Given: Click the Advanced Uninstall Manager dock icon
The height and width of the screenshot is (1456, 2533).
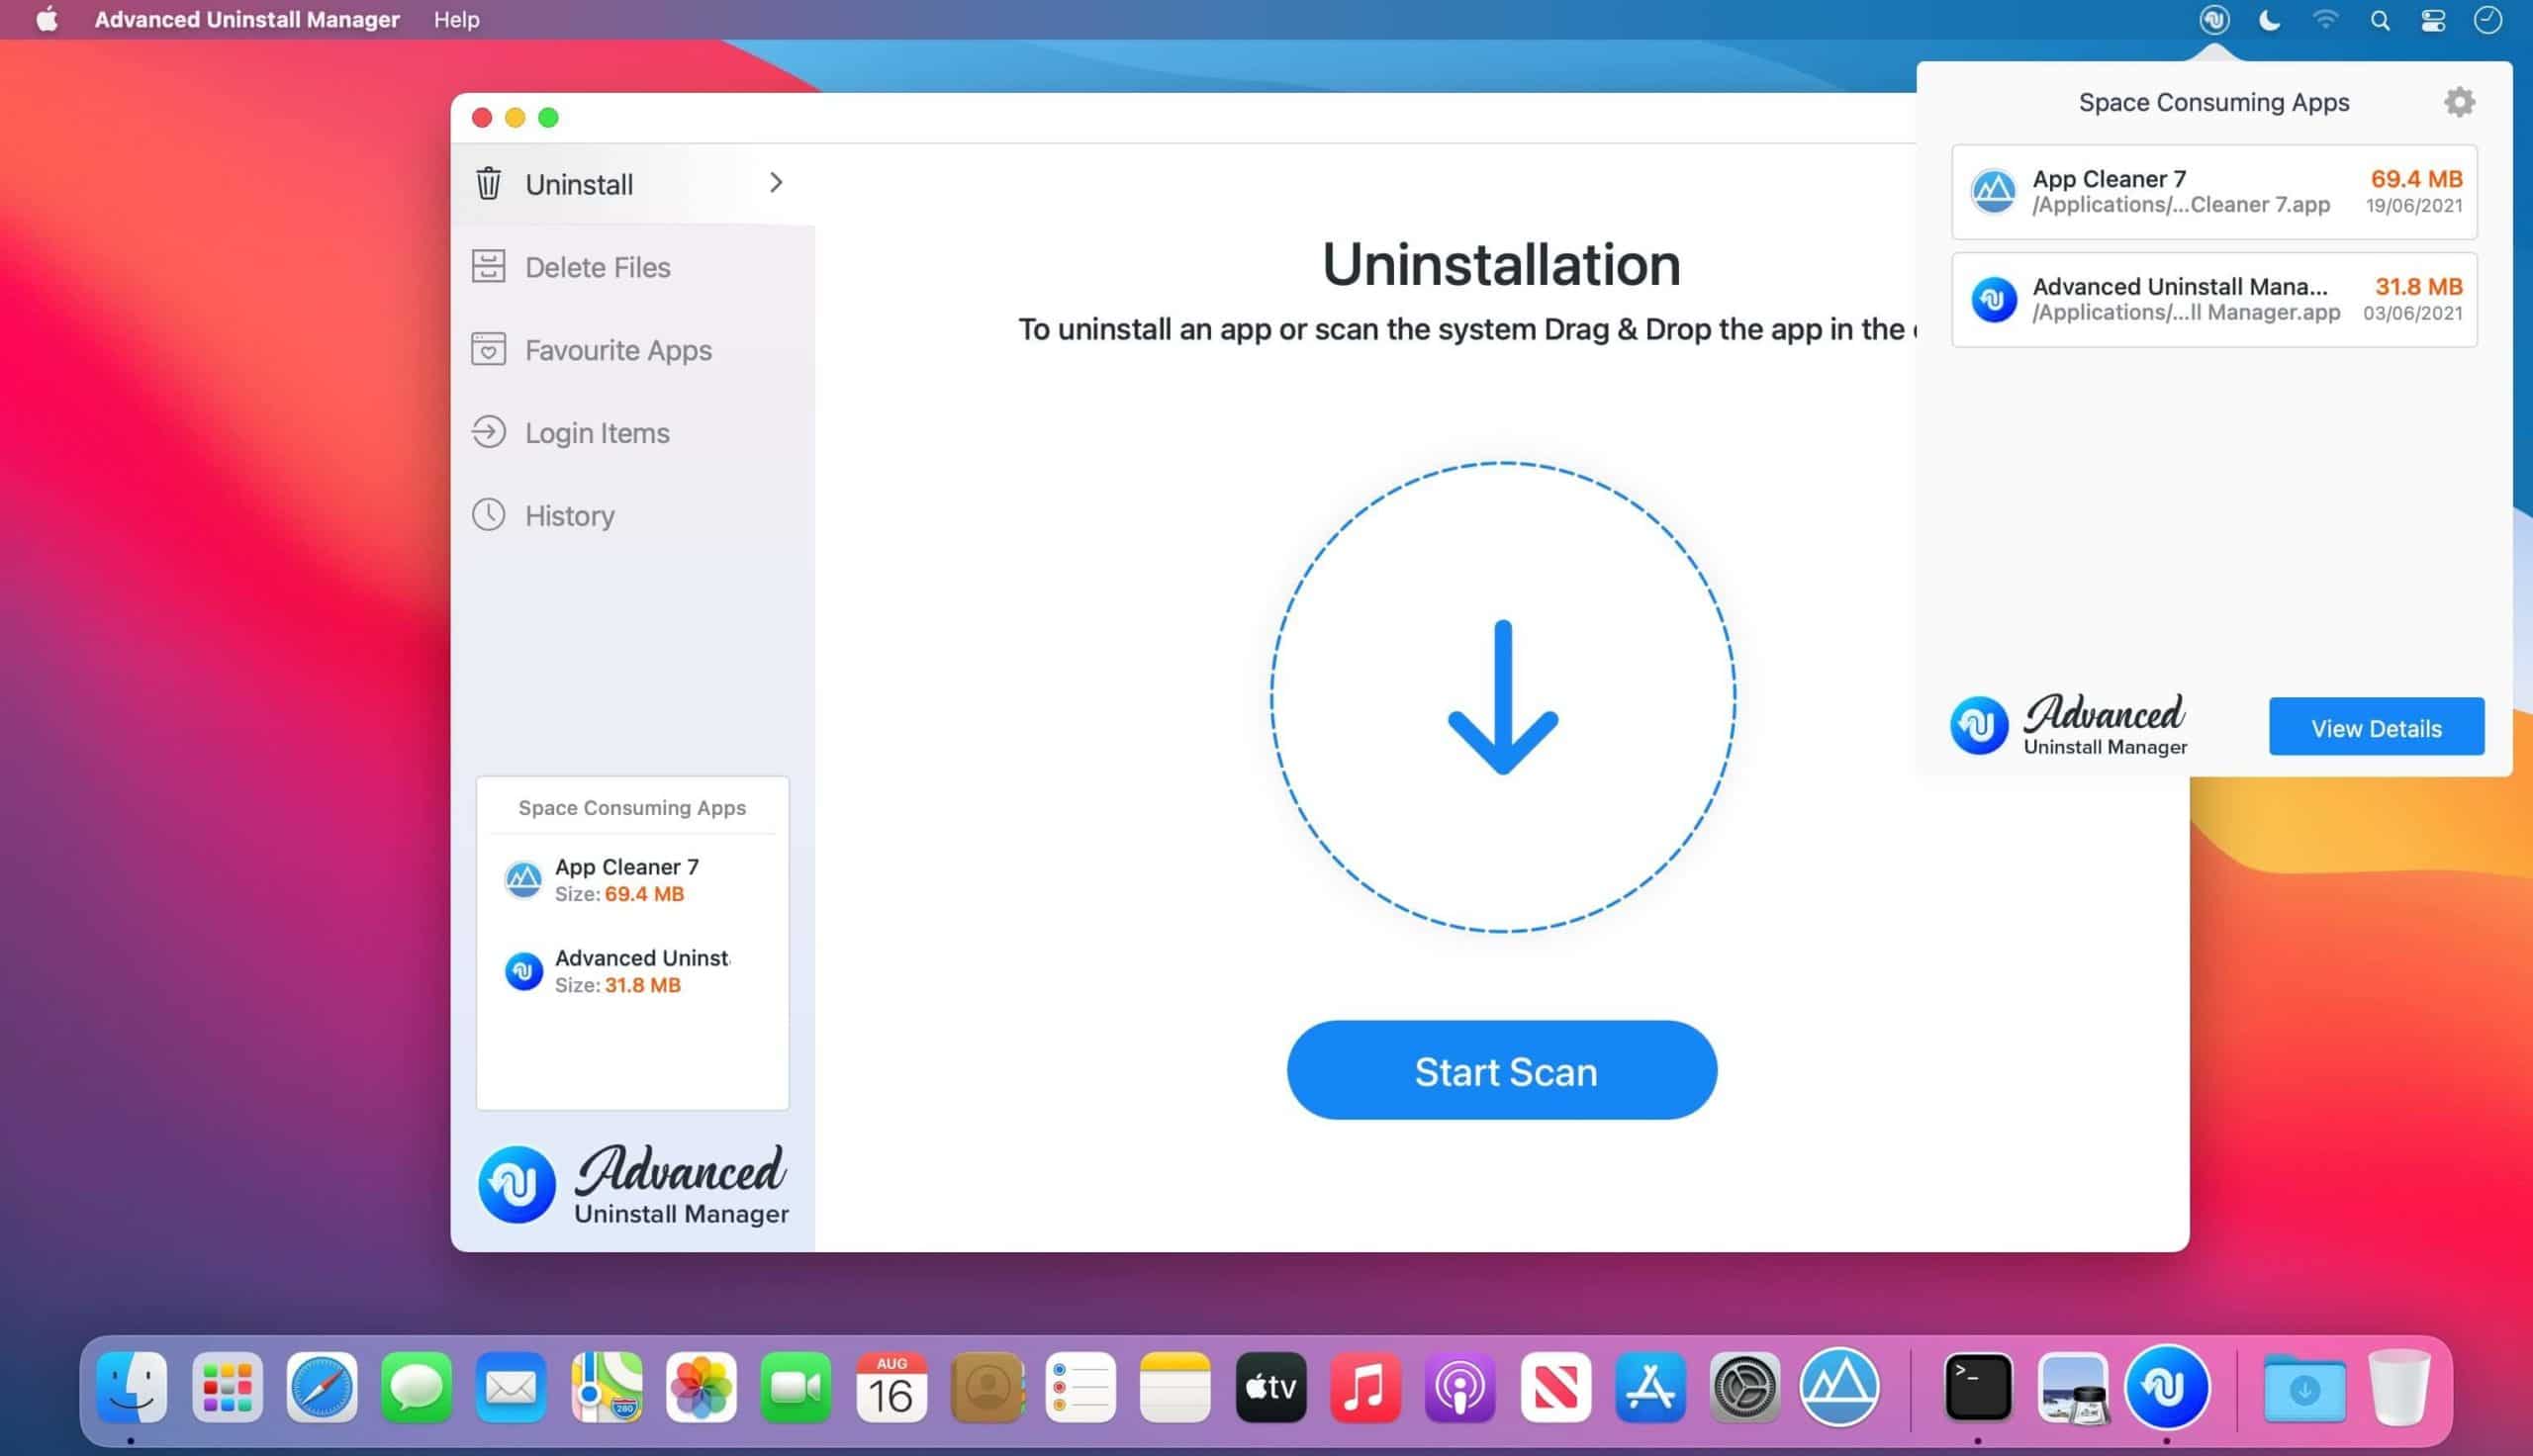Looking at the screenshot, I should tap(2166, 1385).
